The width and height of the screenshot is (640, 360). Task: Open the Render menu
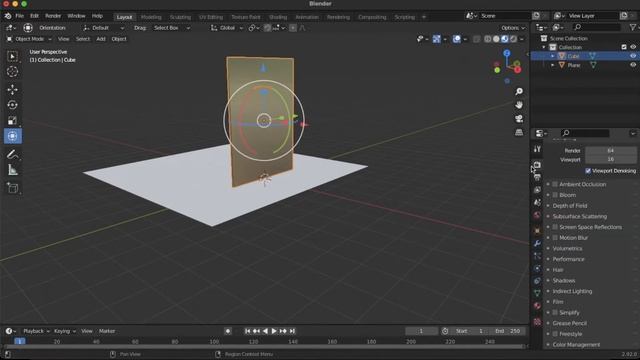[x=53, y=16]
